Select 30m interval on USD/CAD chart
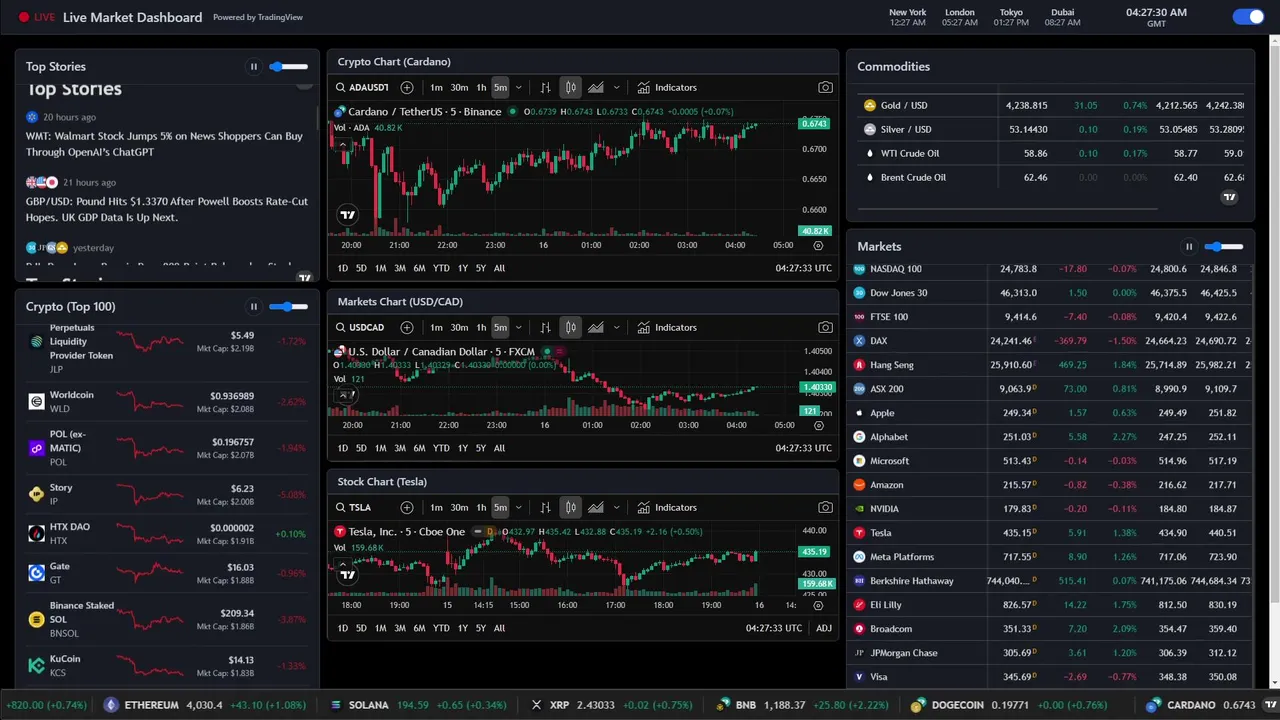 pyautogui.click(x=459, y=328)
